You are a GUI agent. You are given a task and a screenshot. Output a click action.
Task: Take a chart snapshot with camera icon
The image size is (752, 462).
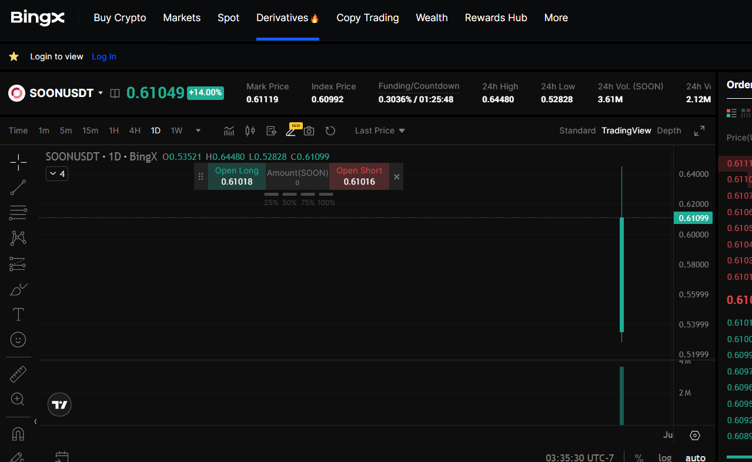[x=309, y=131]
